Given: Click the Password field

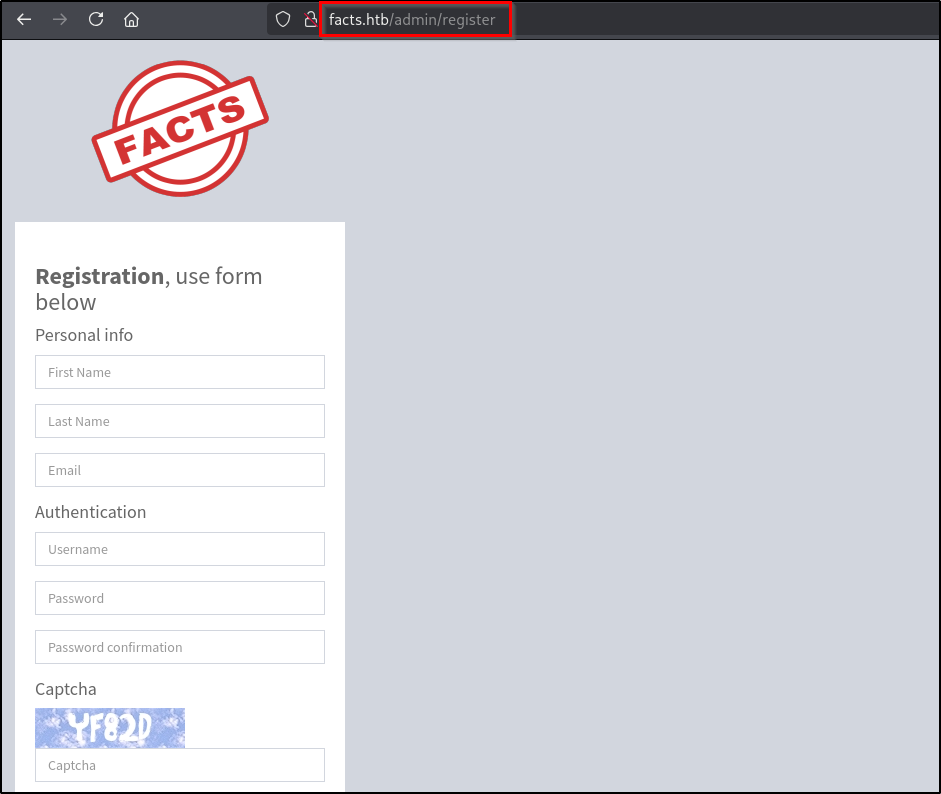Looking at the screenshot, I should tap(180, 598).
